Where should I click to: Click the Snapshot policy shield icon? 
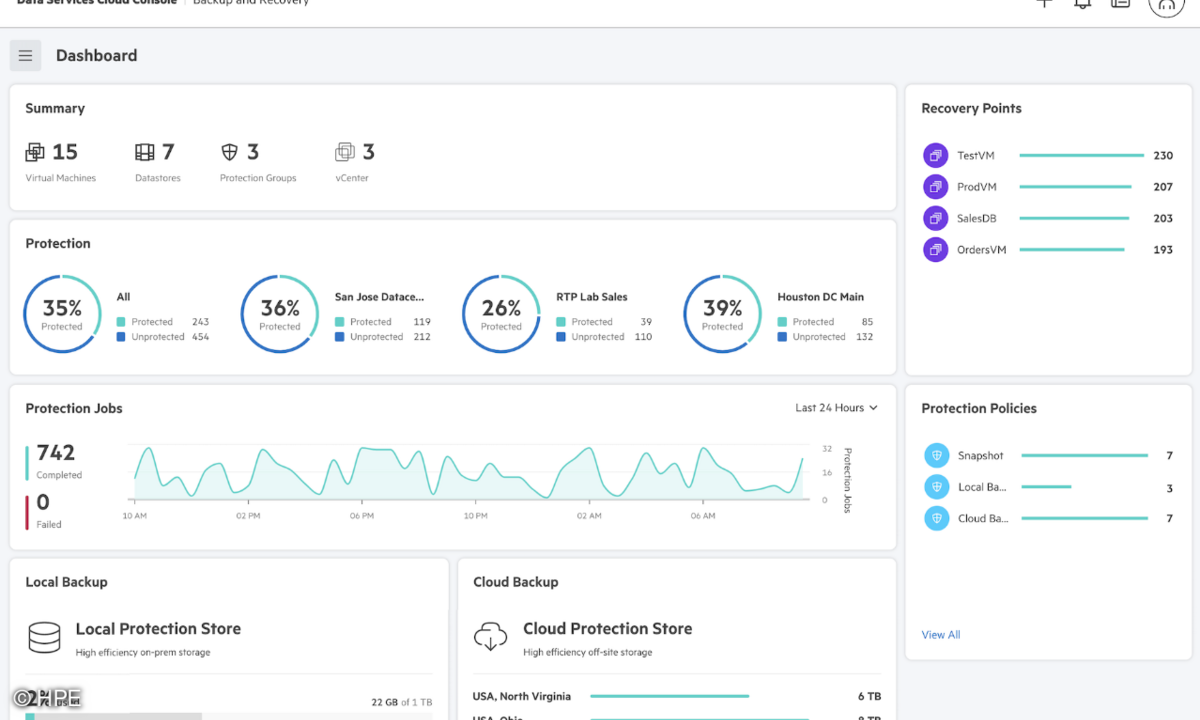936,456
